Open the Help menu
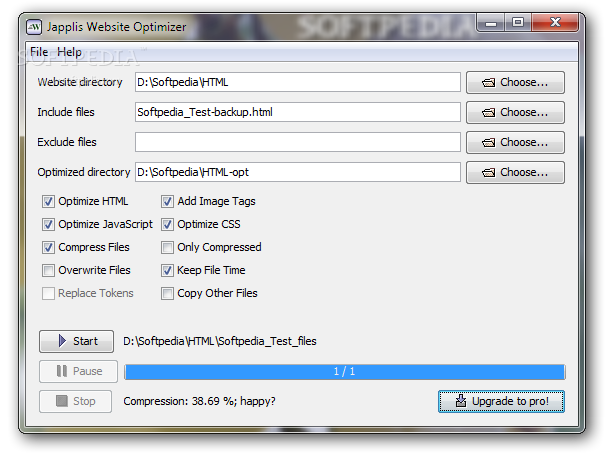 (69, 52)
